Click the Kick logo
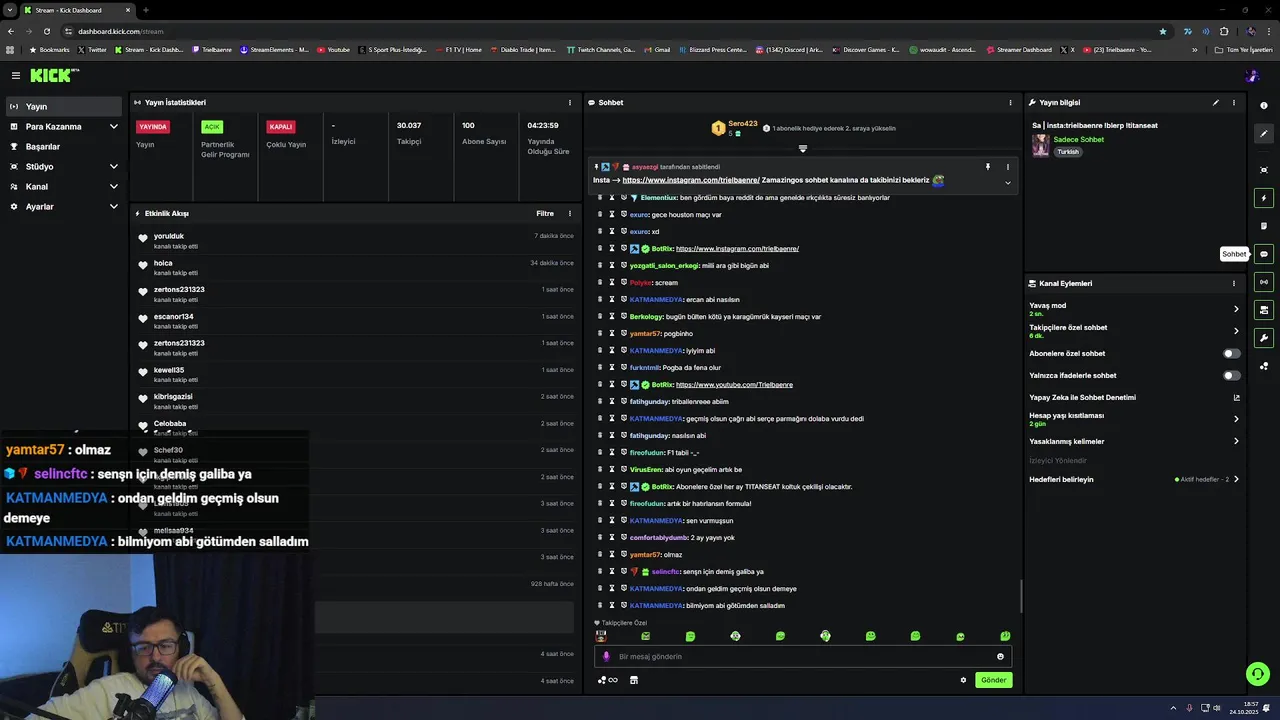Screen dimensions: 1280x720 click(x=51, y=75)
